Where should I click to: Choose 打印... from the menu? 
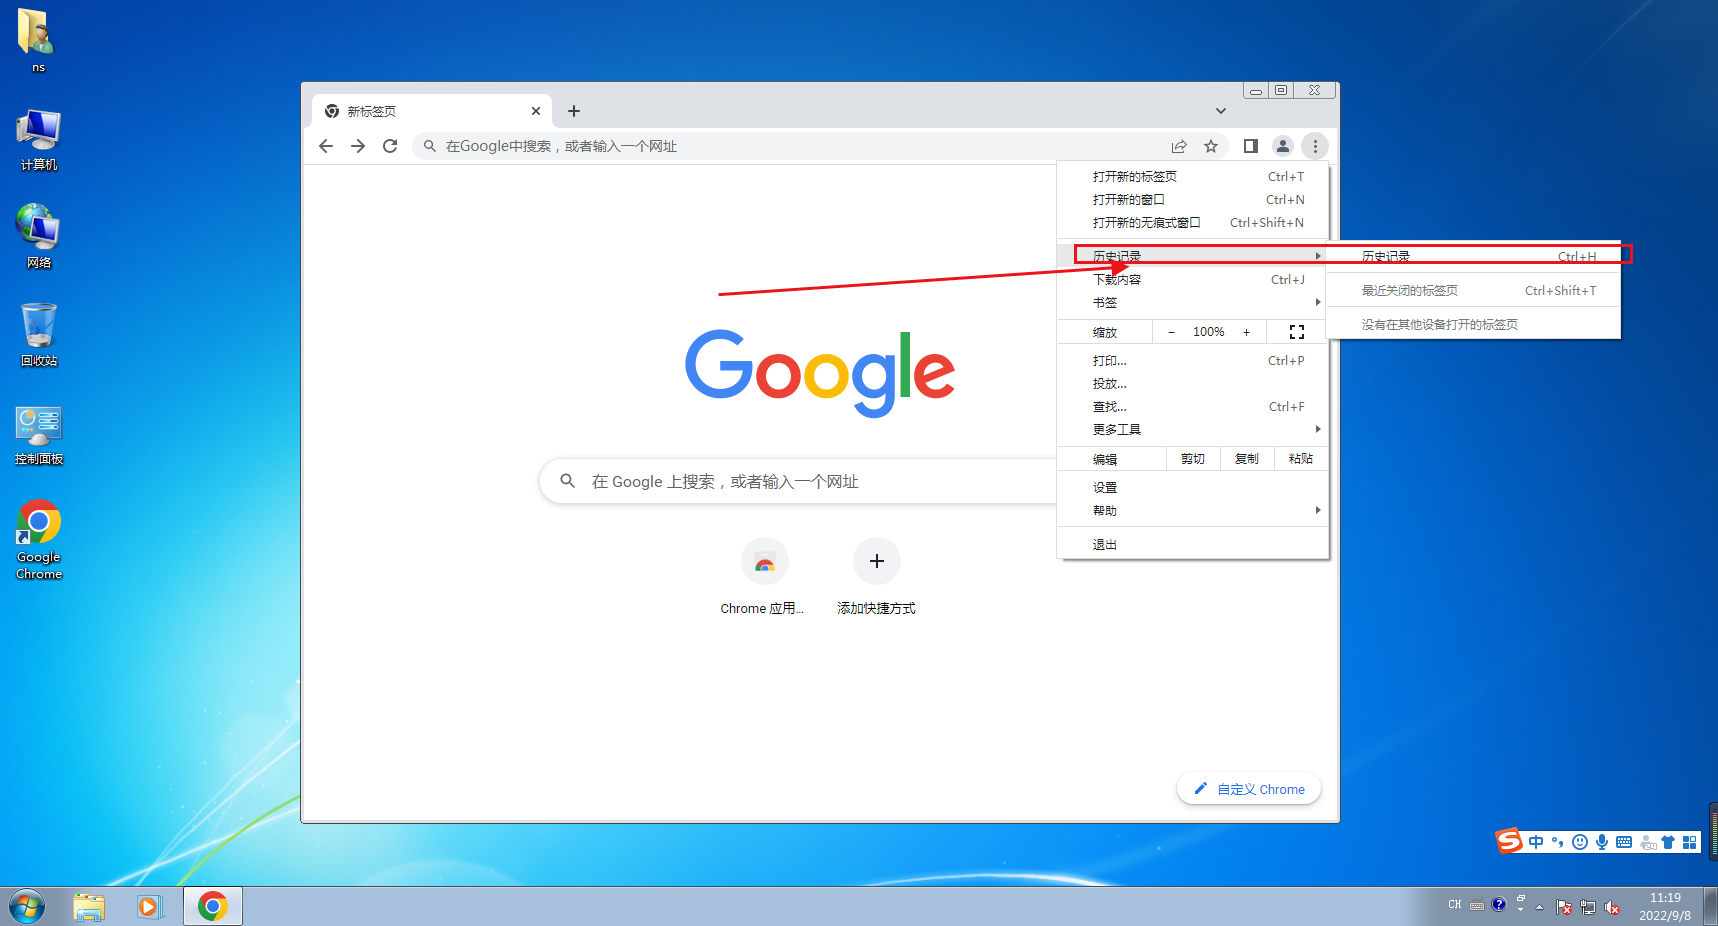(1193, 360)
